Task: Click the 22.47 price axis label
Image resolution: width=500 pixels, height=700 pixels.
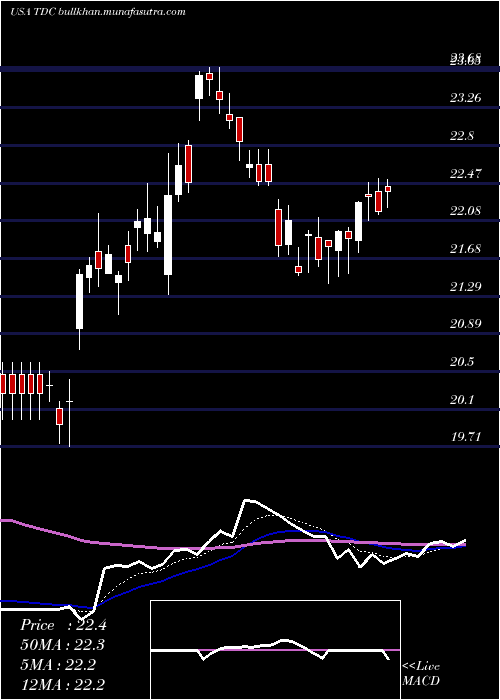Action: pos(465,174)
